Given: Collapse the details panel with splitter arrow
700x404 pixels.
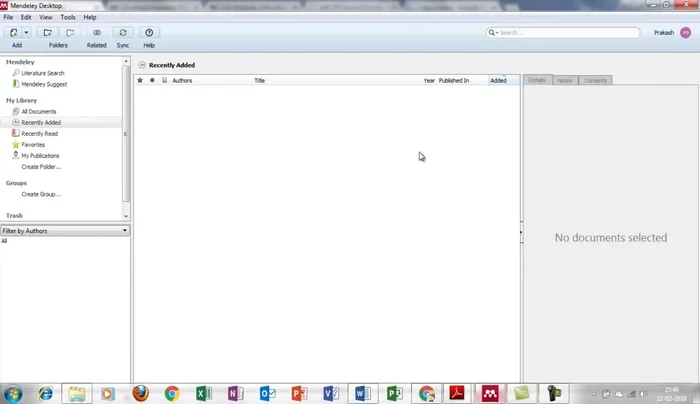Looking at the screenshot, I should [521, 232].
